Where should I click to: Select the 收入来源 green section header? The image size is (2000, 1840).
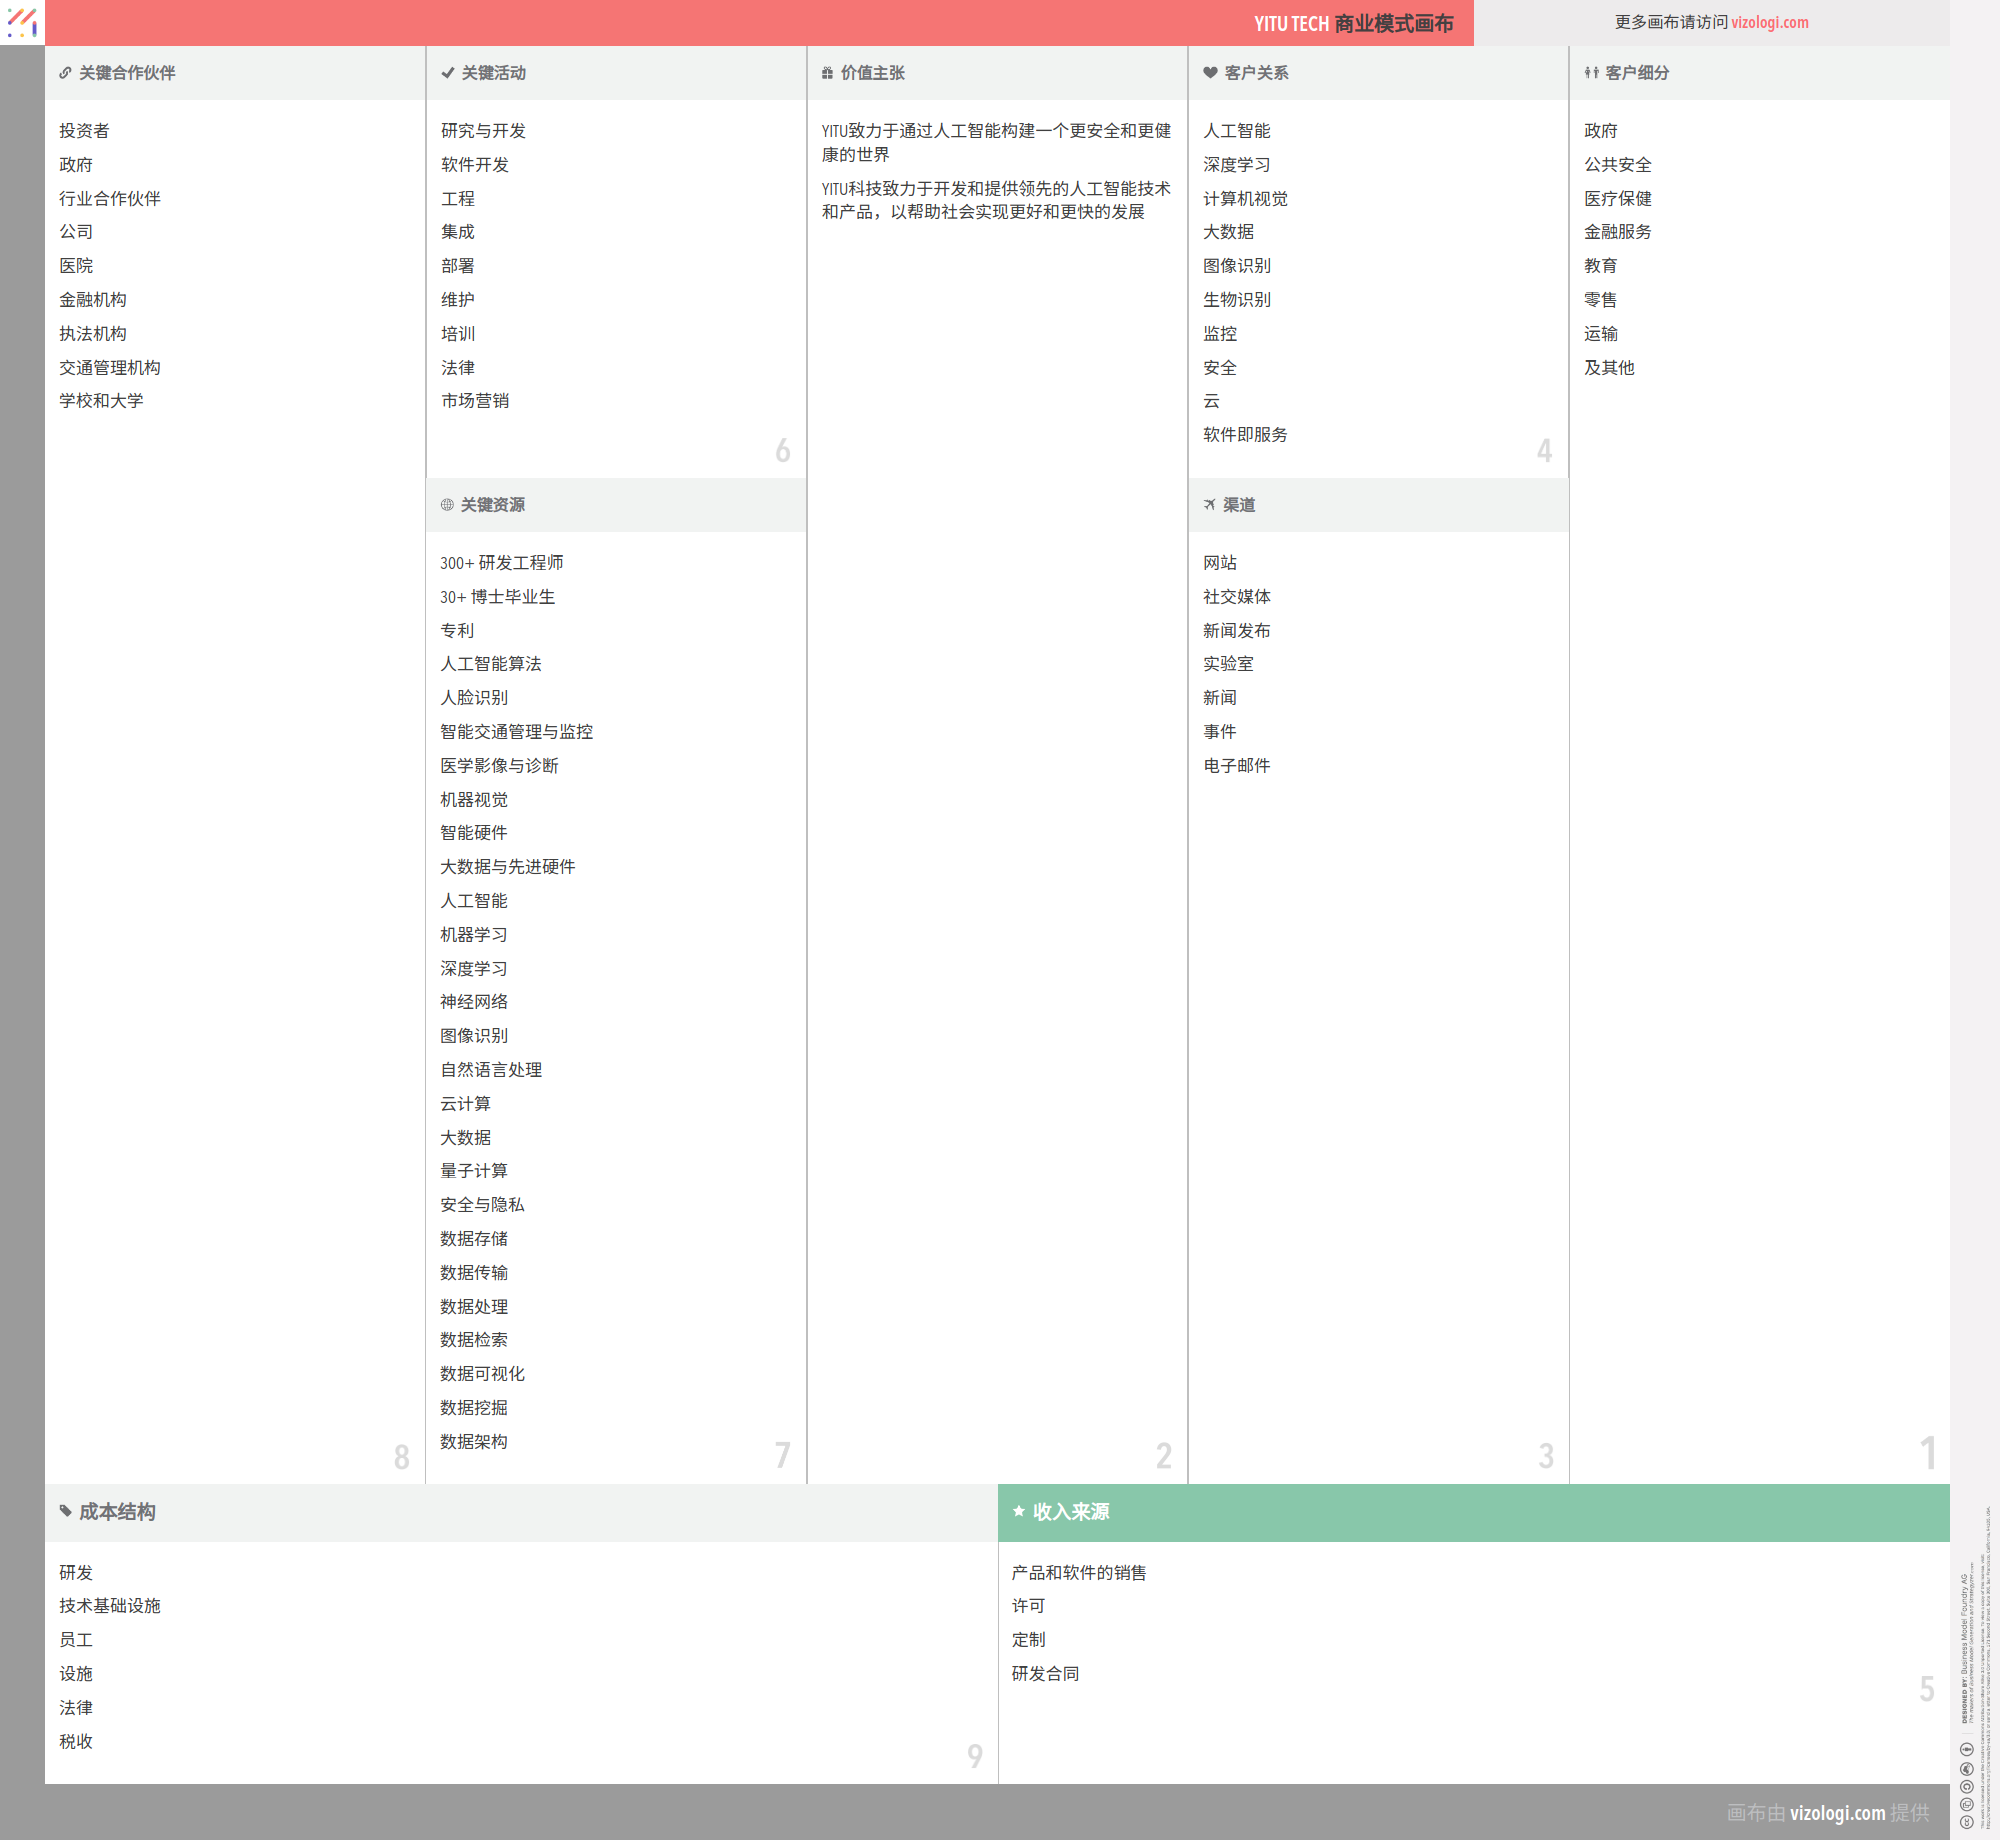1071,1512
